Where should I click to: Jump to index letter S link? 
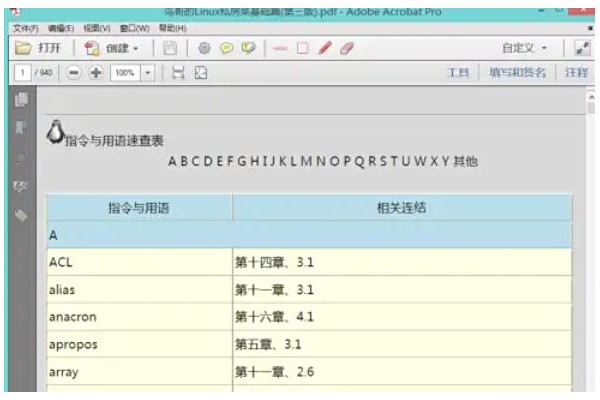tap(383, 161)
